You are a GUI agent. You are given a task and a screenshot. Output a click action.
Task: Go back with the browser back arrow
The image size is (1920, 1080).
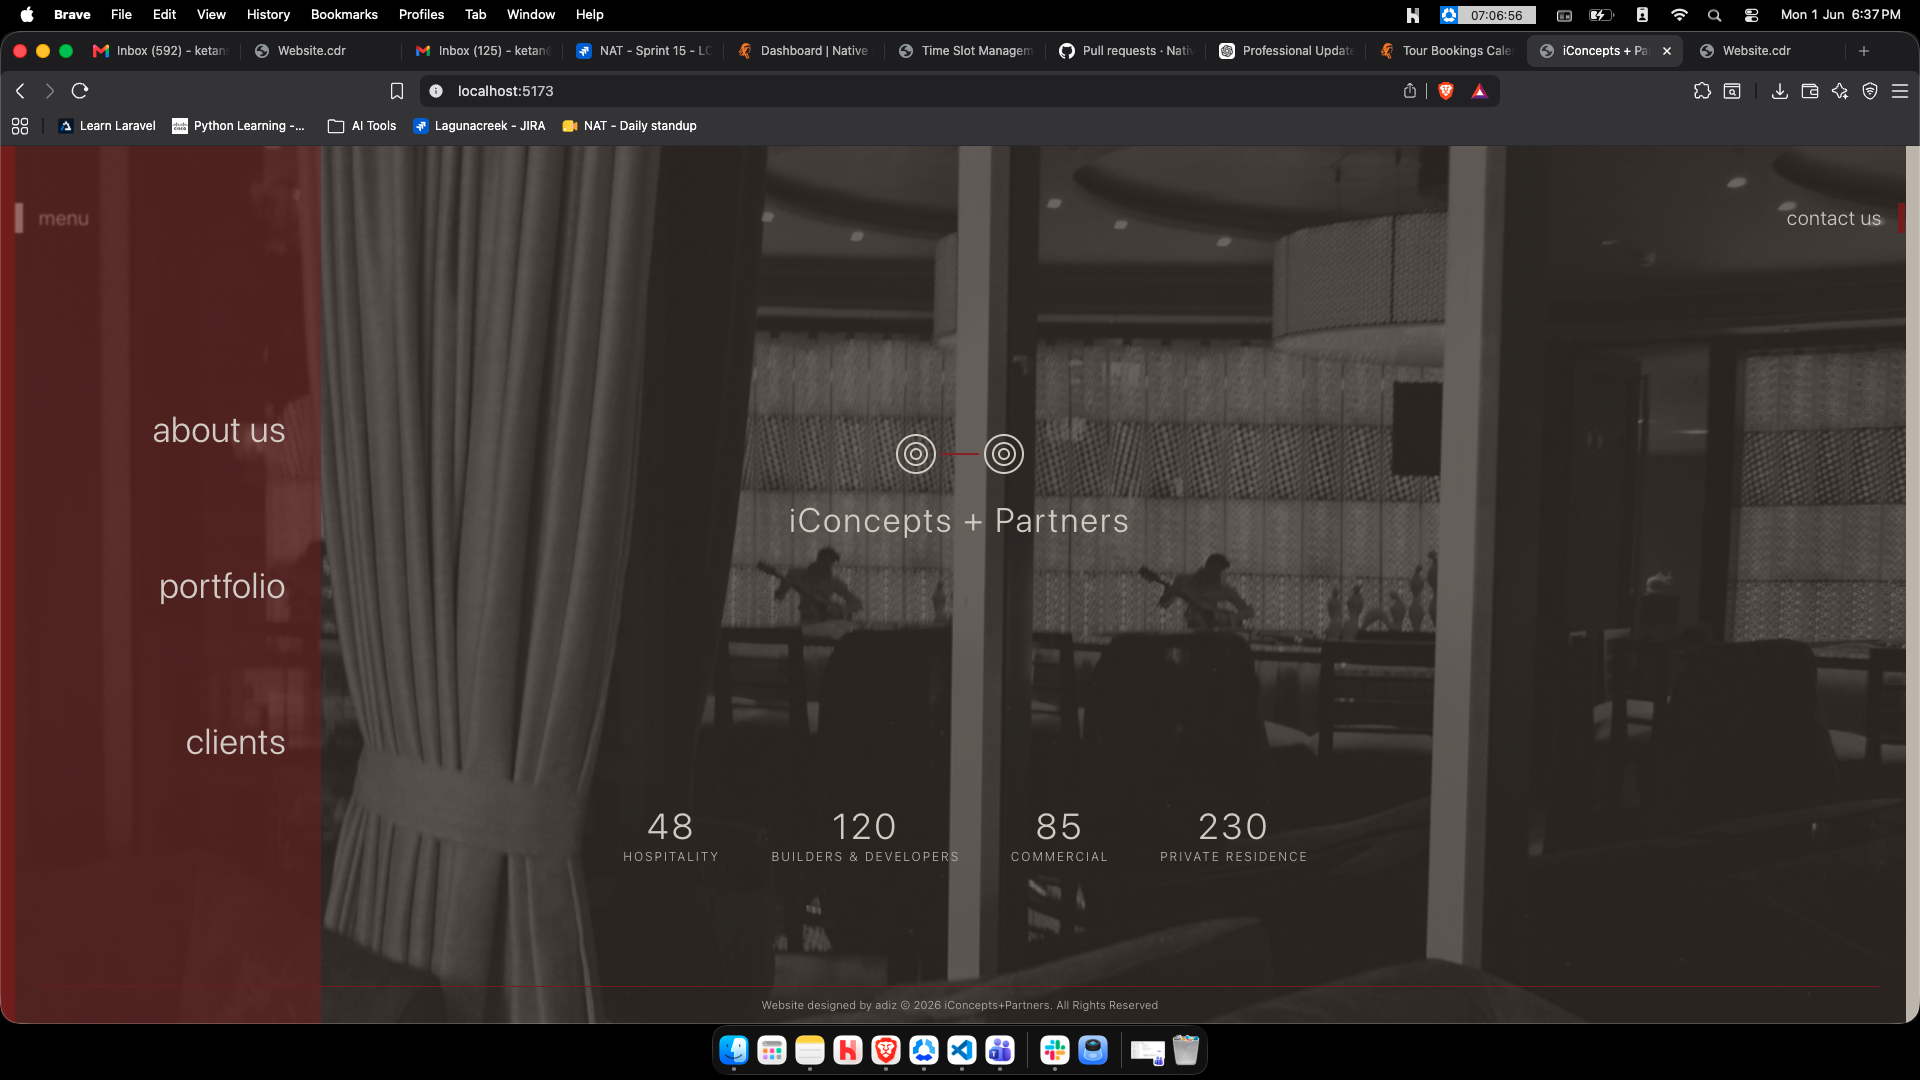pyautogui.click(x=20, y=91)
